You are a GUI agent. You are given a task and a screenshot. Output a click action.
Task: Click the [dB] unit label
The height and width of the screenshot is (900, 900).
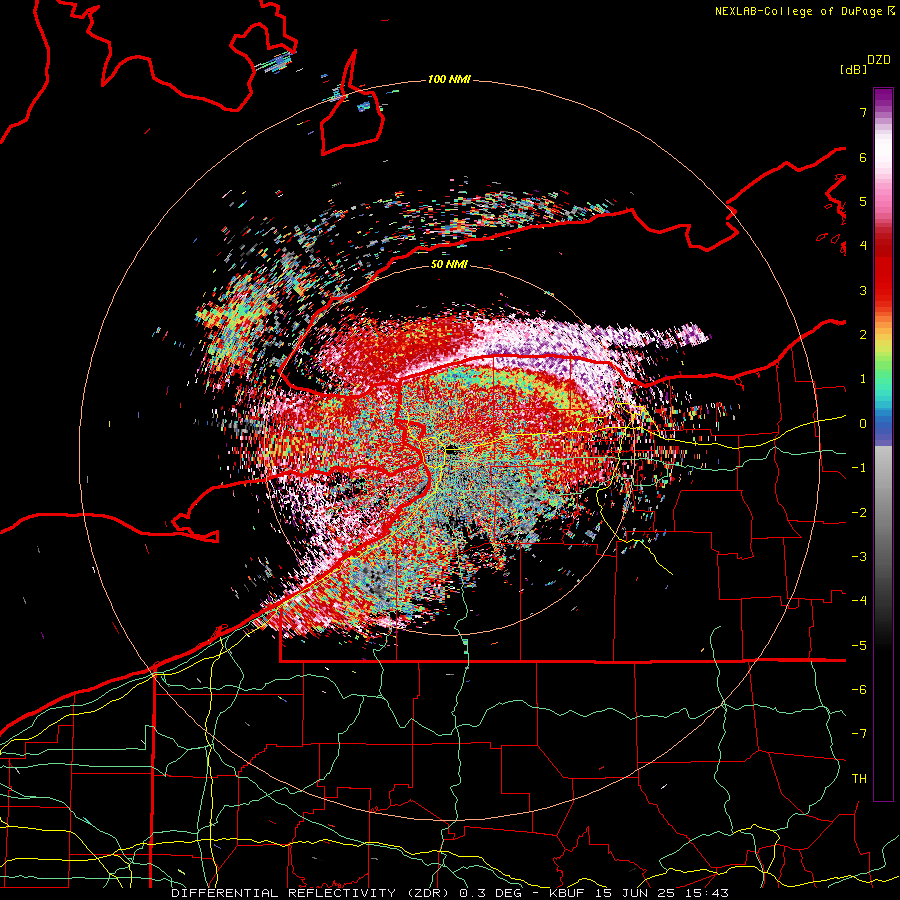[853, 69]
